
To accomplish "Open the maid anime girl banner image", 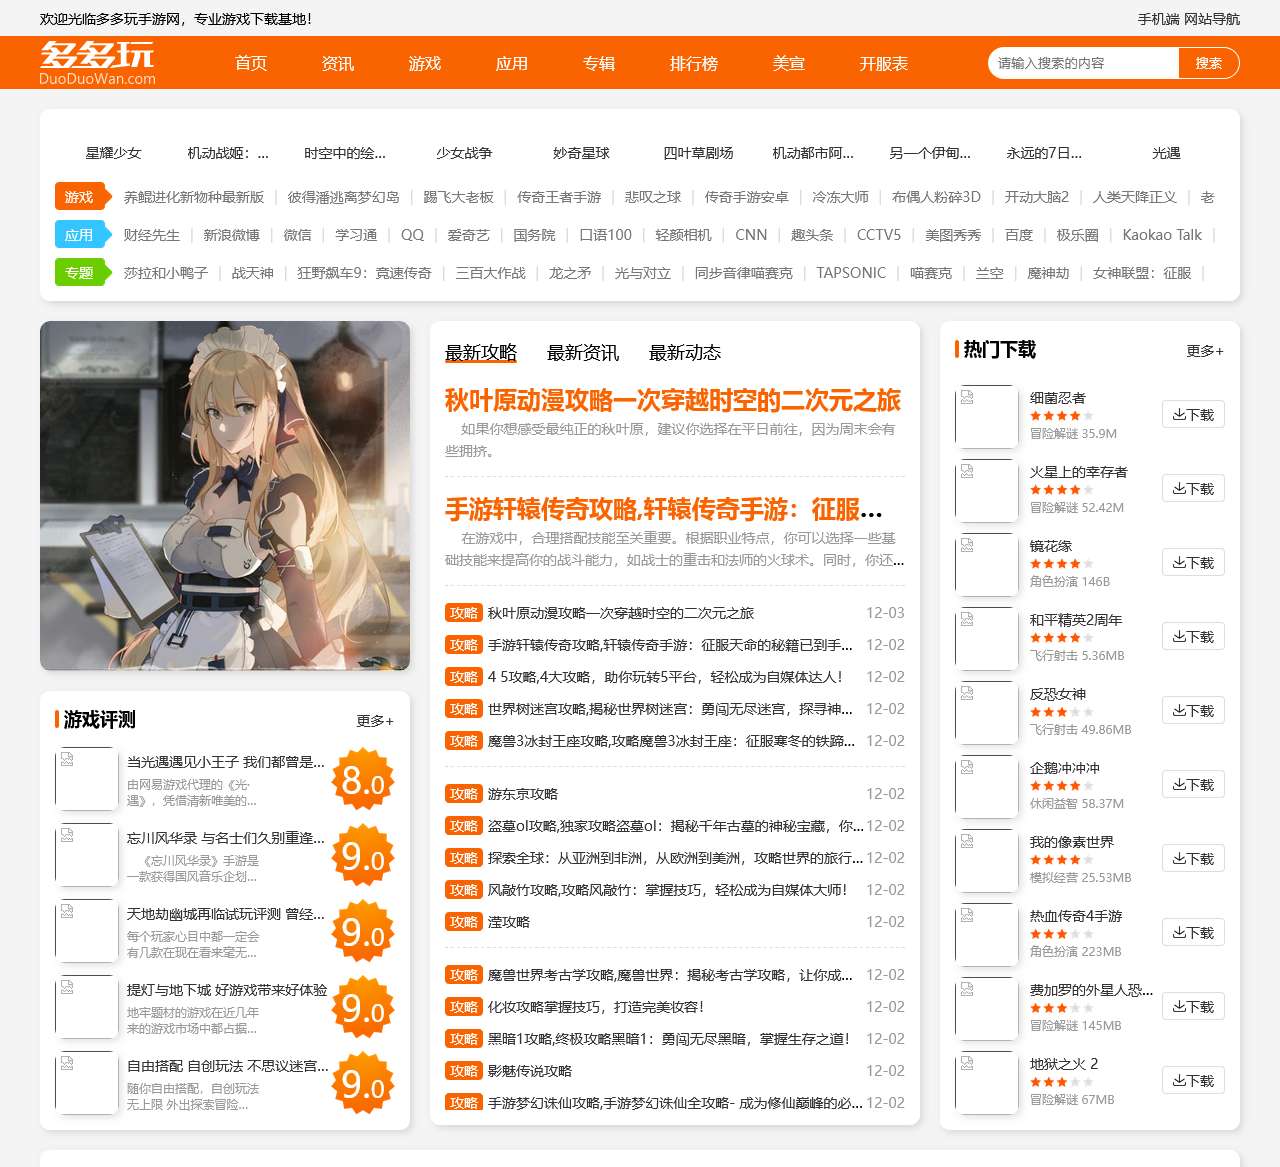I will pyautogui.click(x=225, y=495).
